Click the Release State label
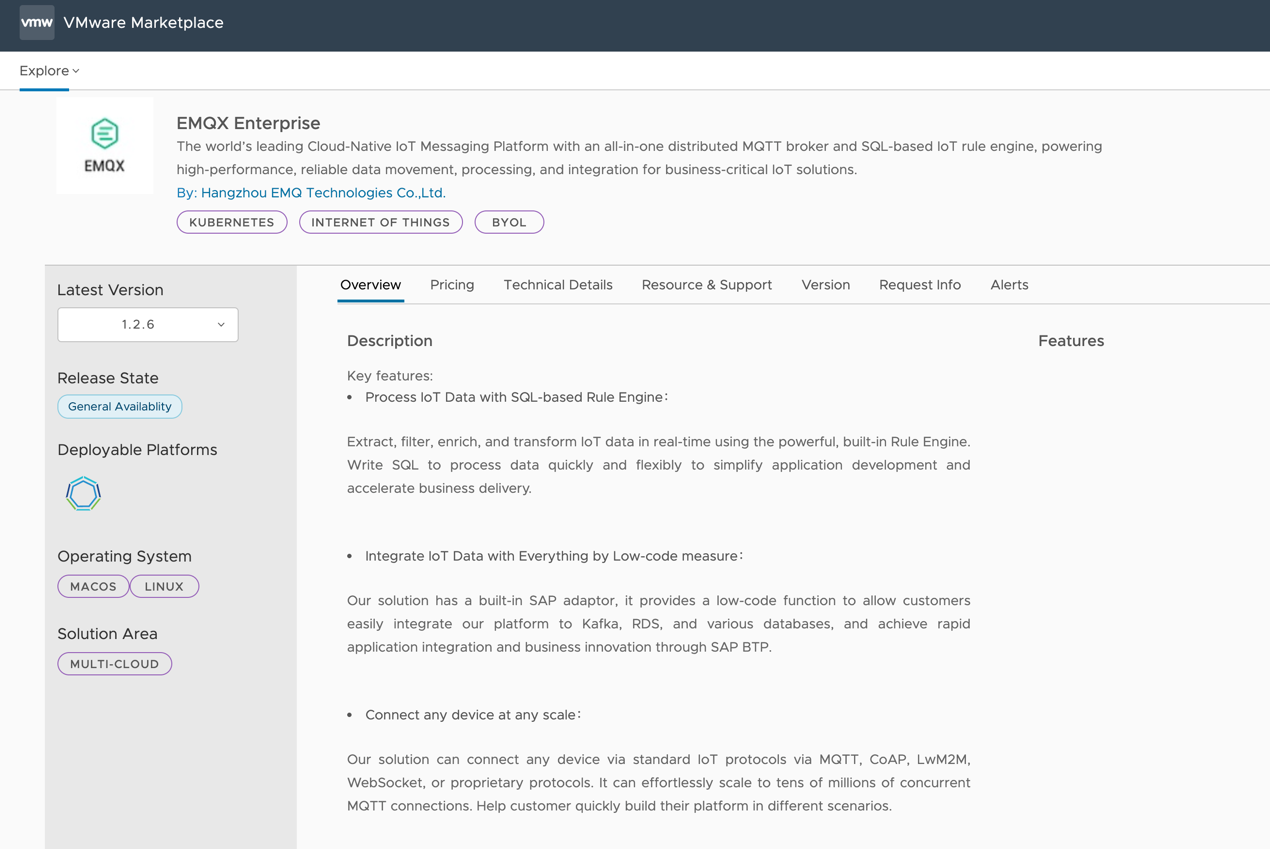The image size is (1270, 849). 108,378
